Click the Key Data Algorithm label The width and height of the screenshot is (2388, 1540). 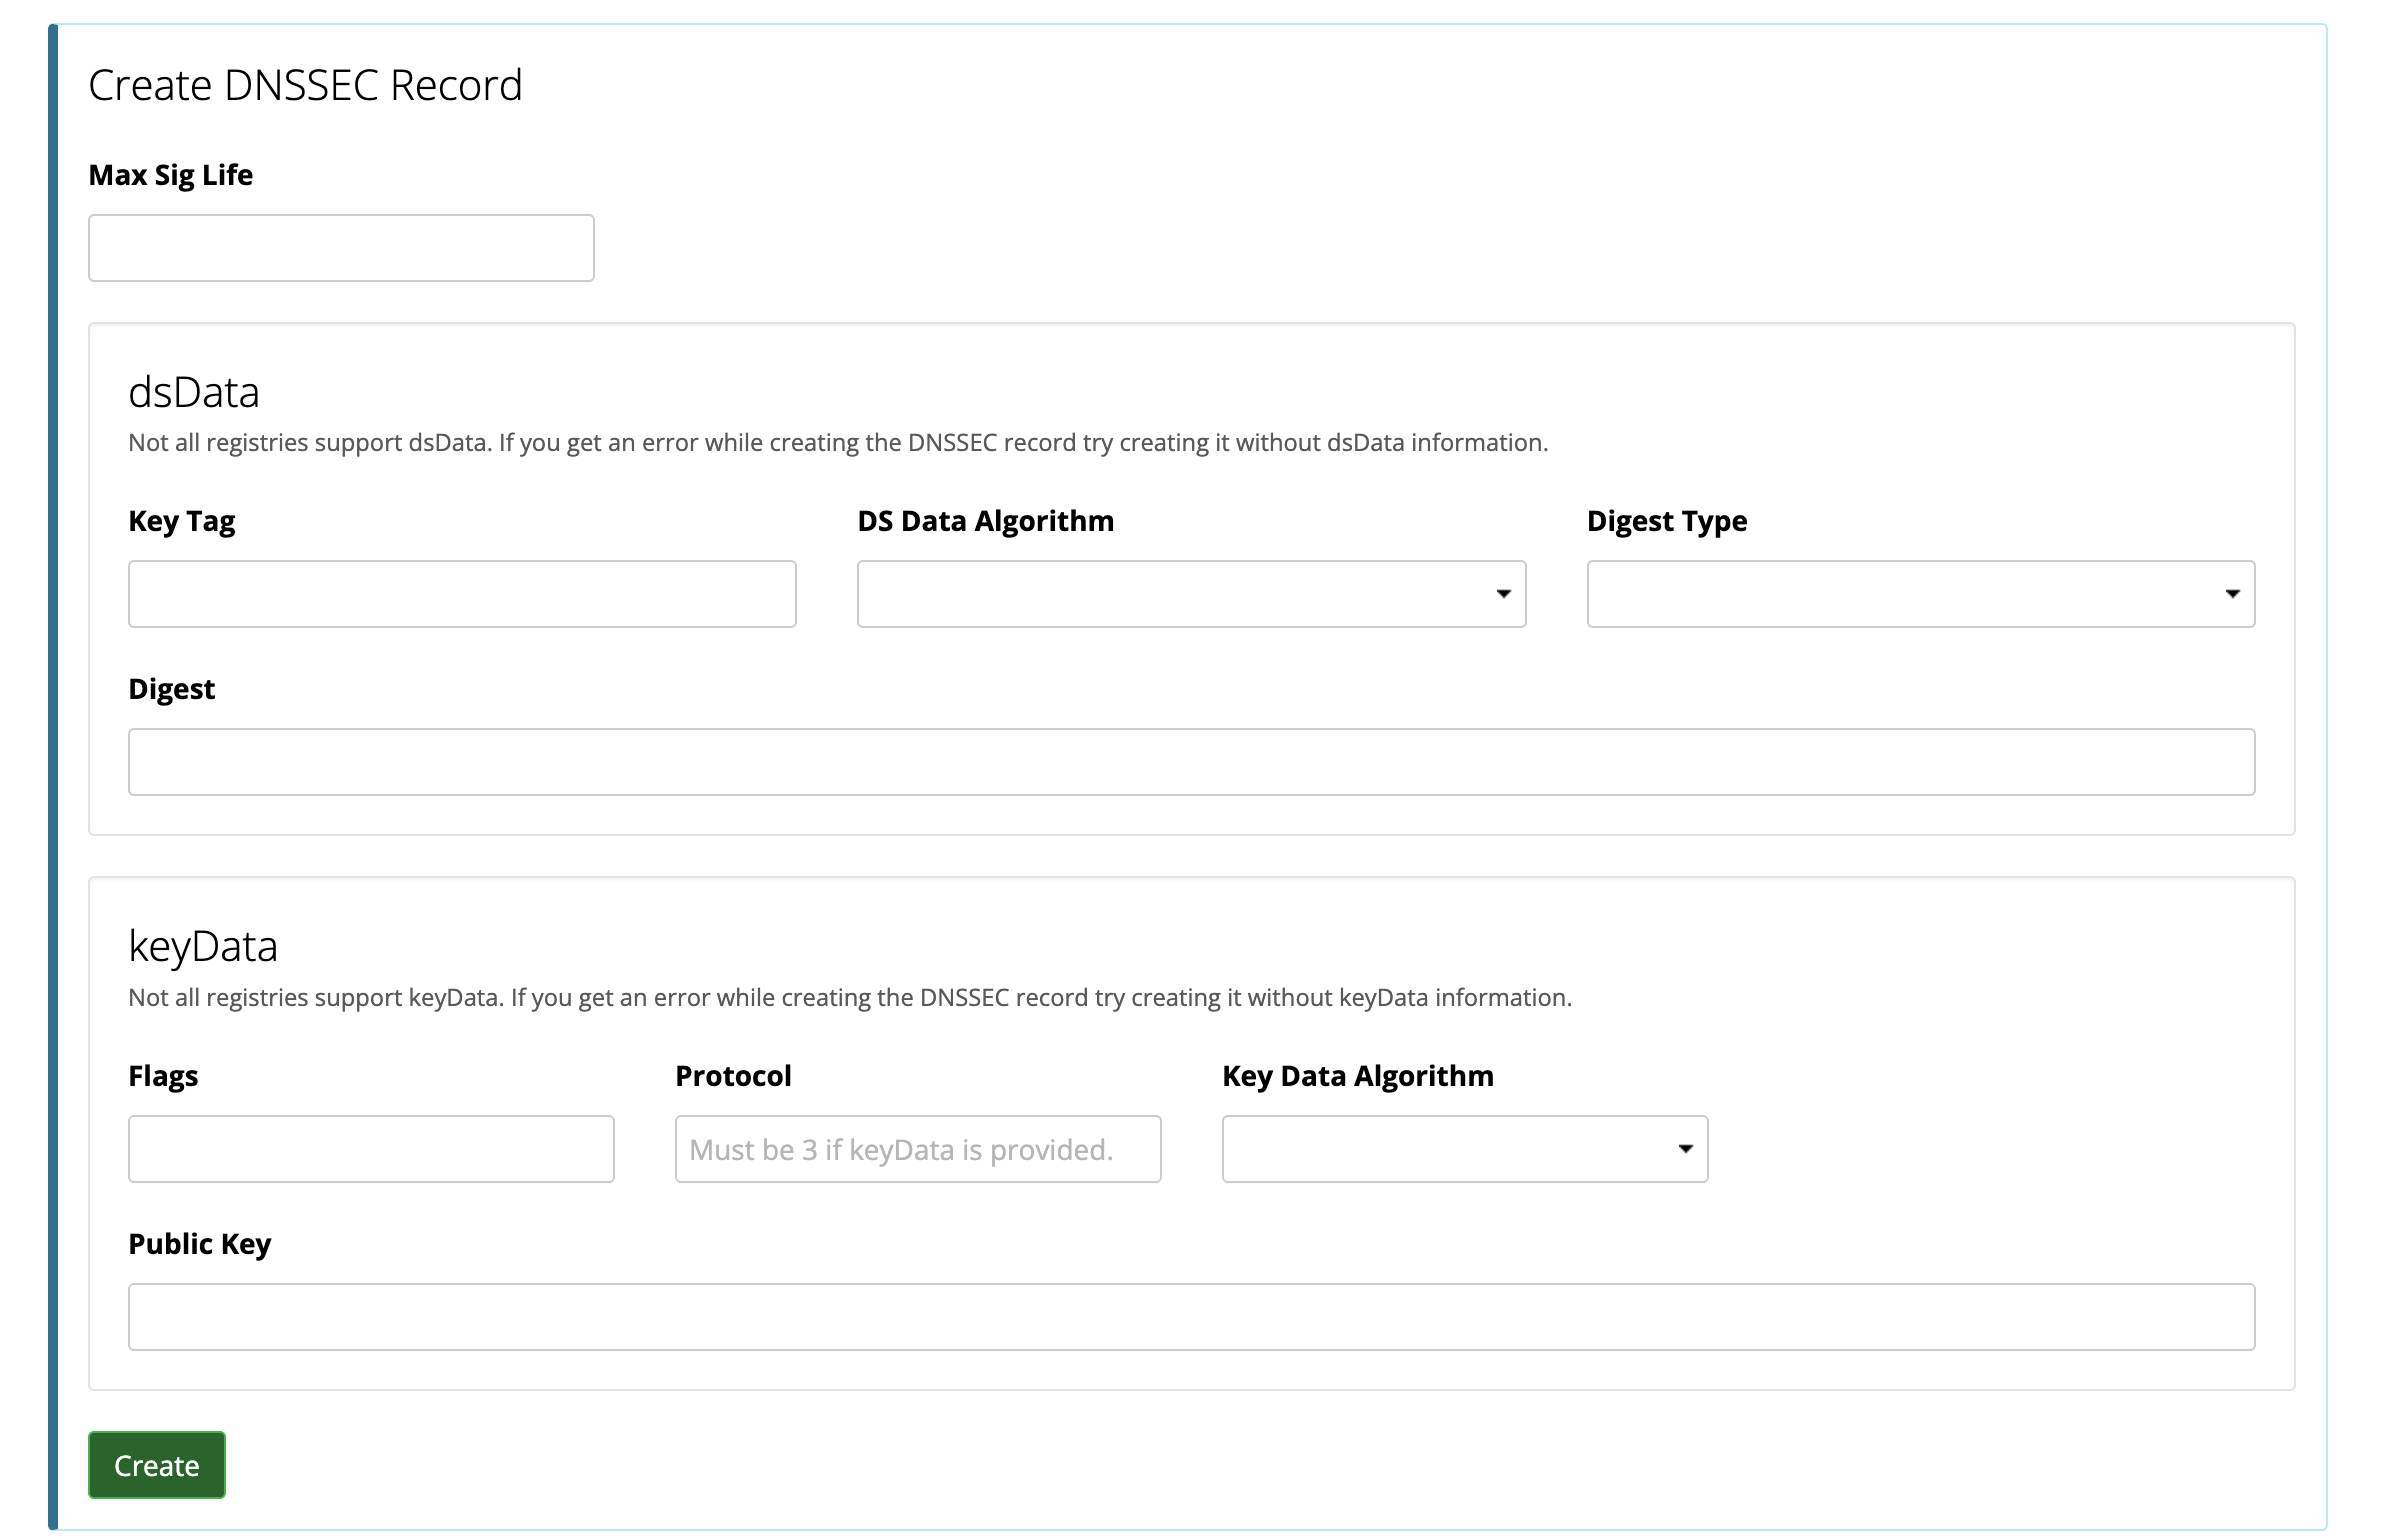(x=1357, y=1076)
